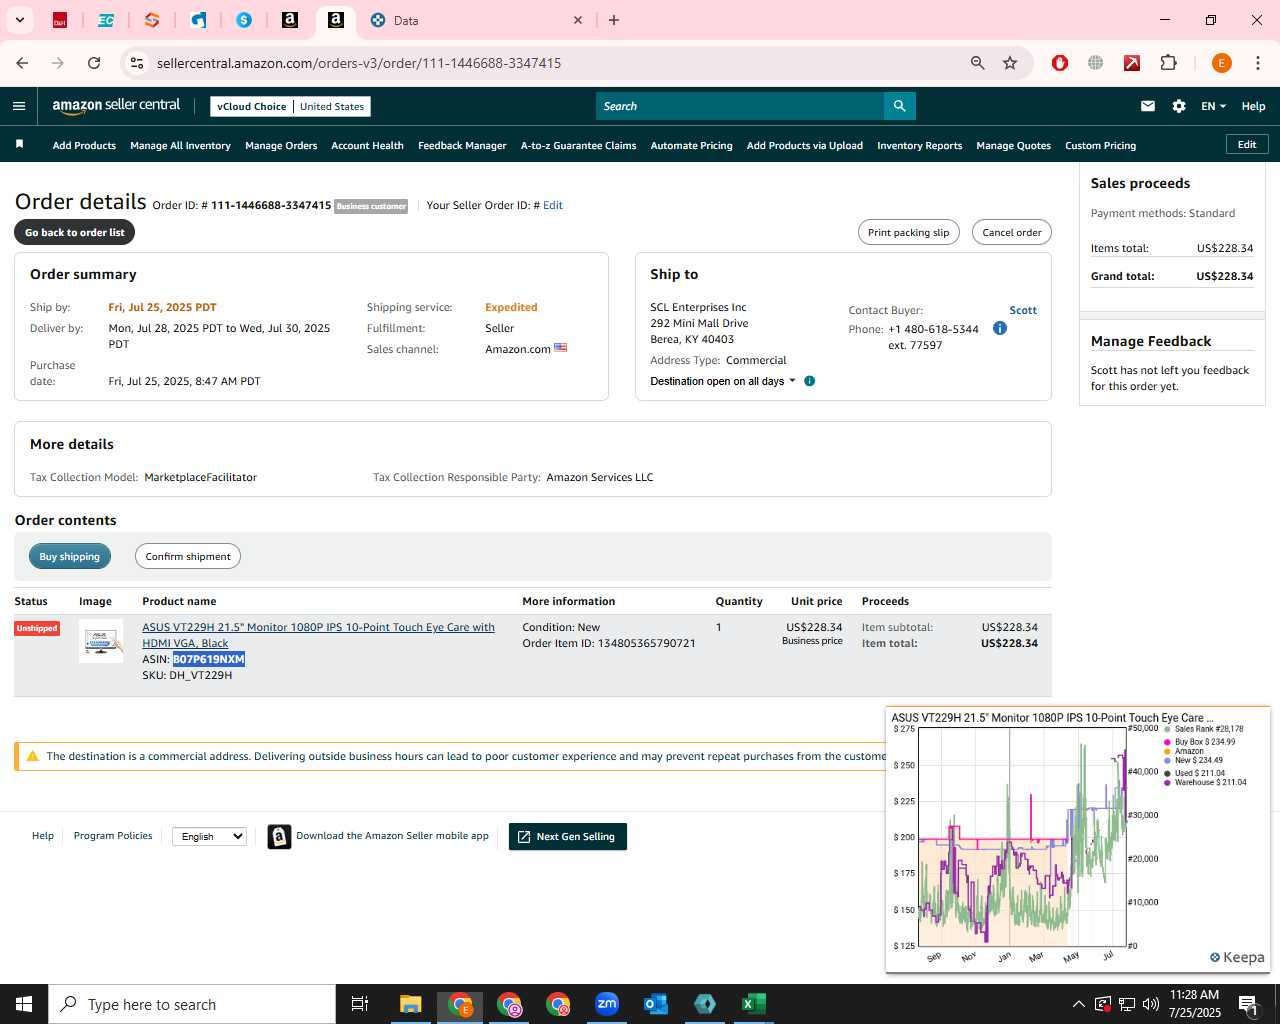Open A-to-z Guarantee Claims menu item
Screen dimensions: 1280x1024
[578, 146]
